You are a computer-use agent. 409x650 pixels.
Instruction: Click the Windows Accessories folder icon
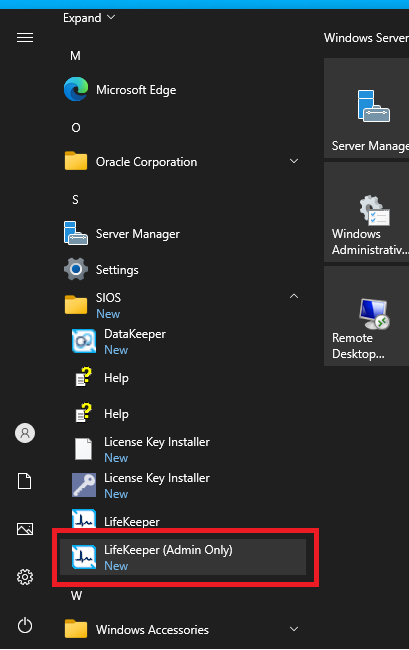click(76, 629)
